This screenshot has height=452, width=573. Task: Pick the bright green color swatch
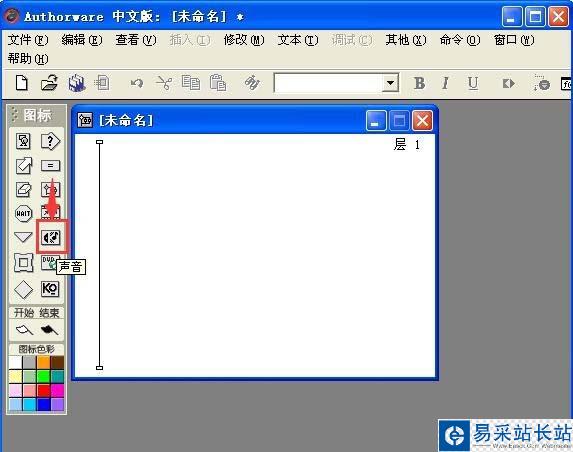coord(43,377)
